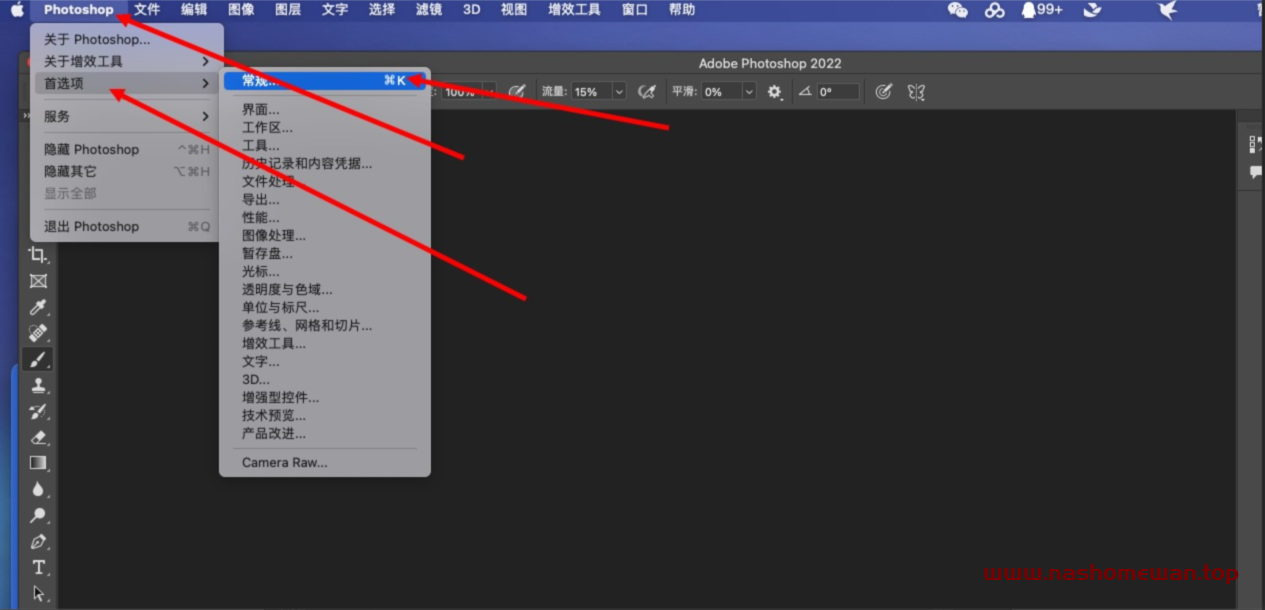Open smoothing options gear icon

(x=774, y=91)
